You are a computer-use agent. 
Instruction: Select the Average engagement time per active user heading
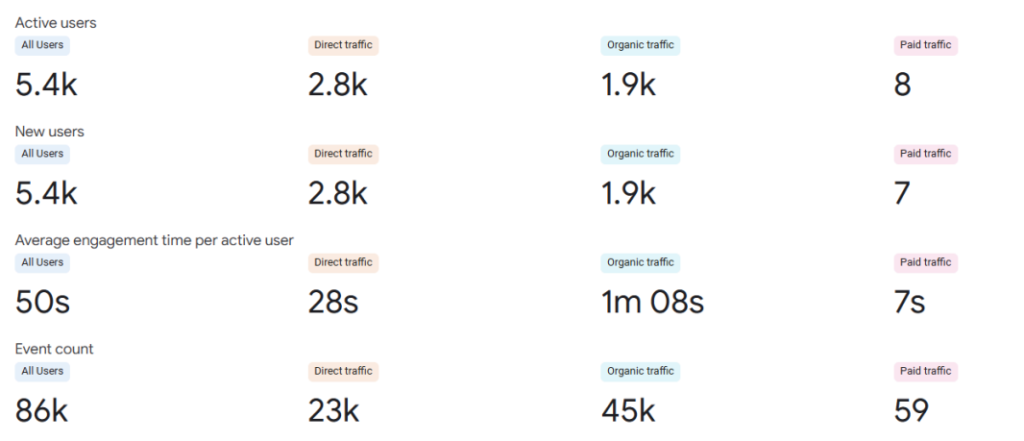click(x=154, y=240)
